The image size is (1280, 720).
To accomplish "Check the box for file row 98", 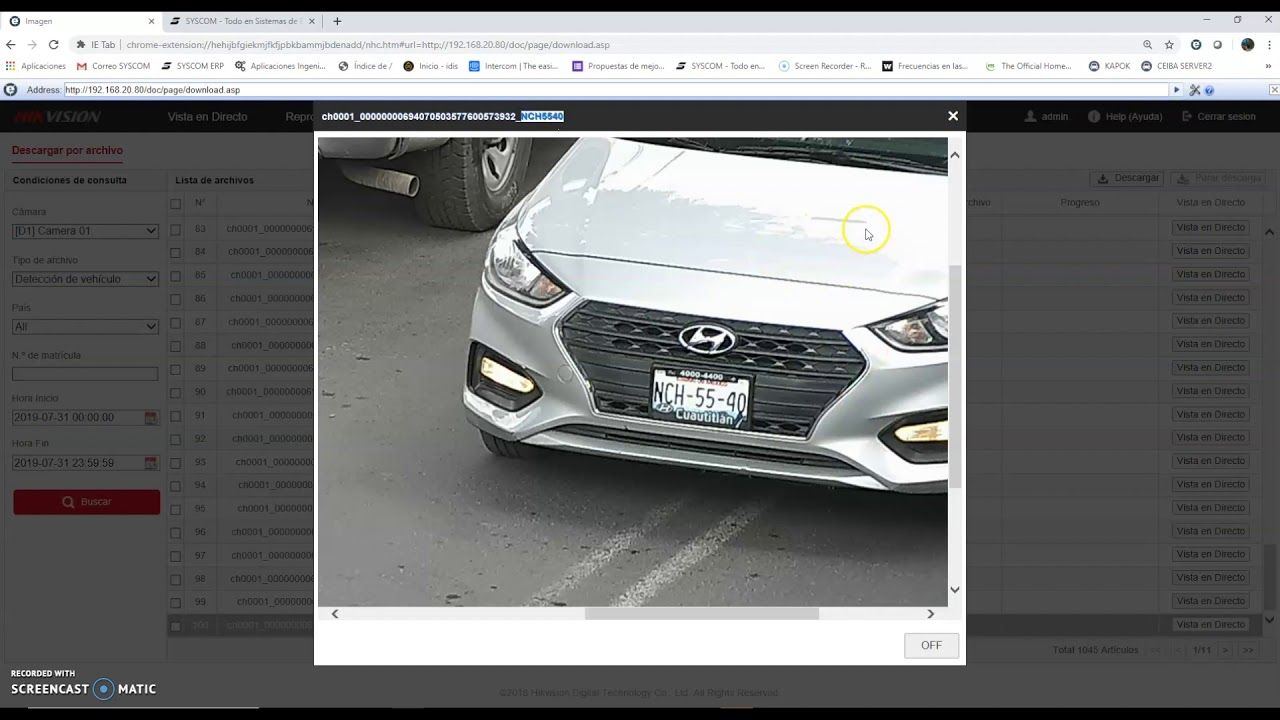I will 176,579.
